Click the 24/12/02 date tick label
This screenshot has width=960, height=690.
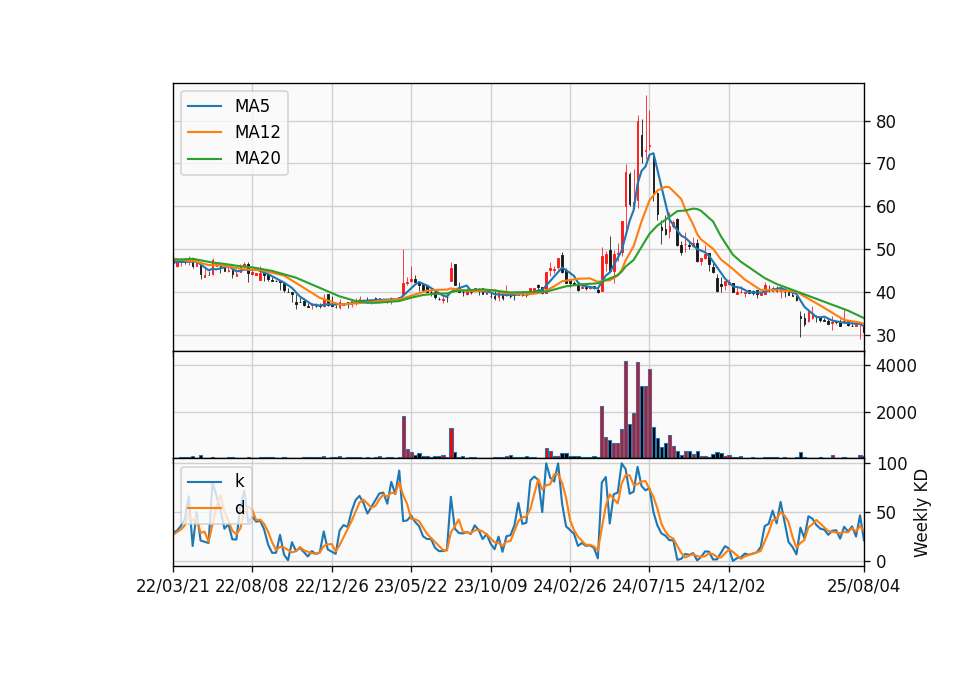coord(729,587)
